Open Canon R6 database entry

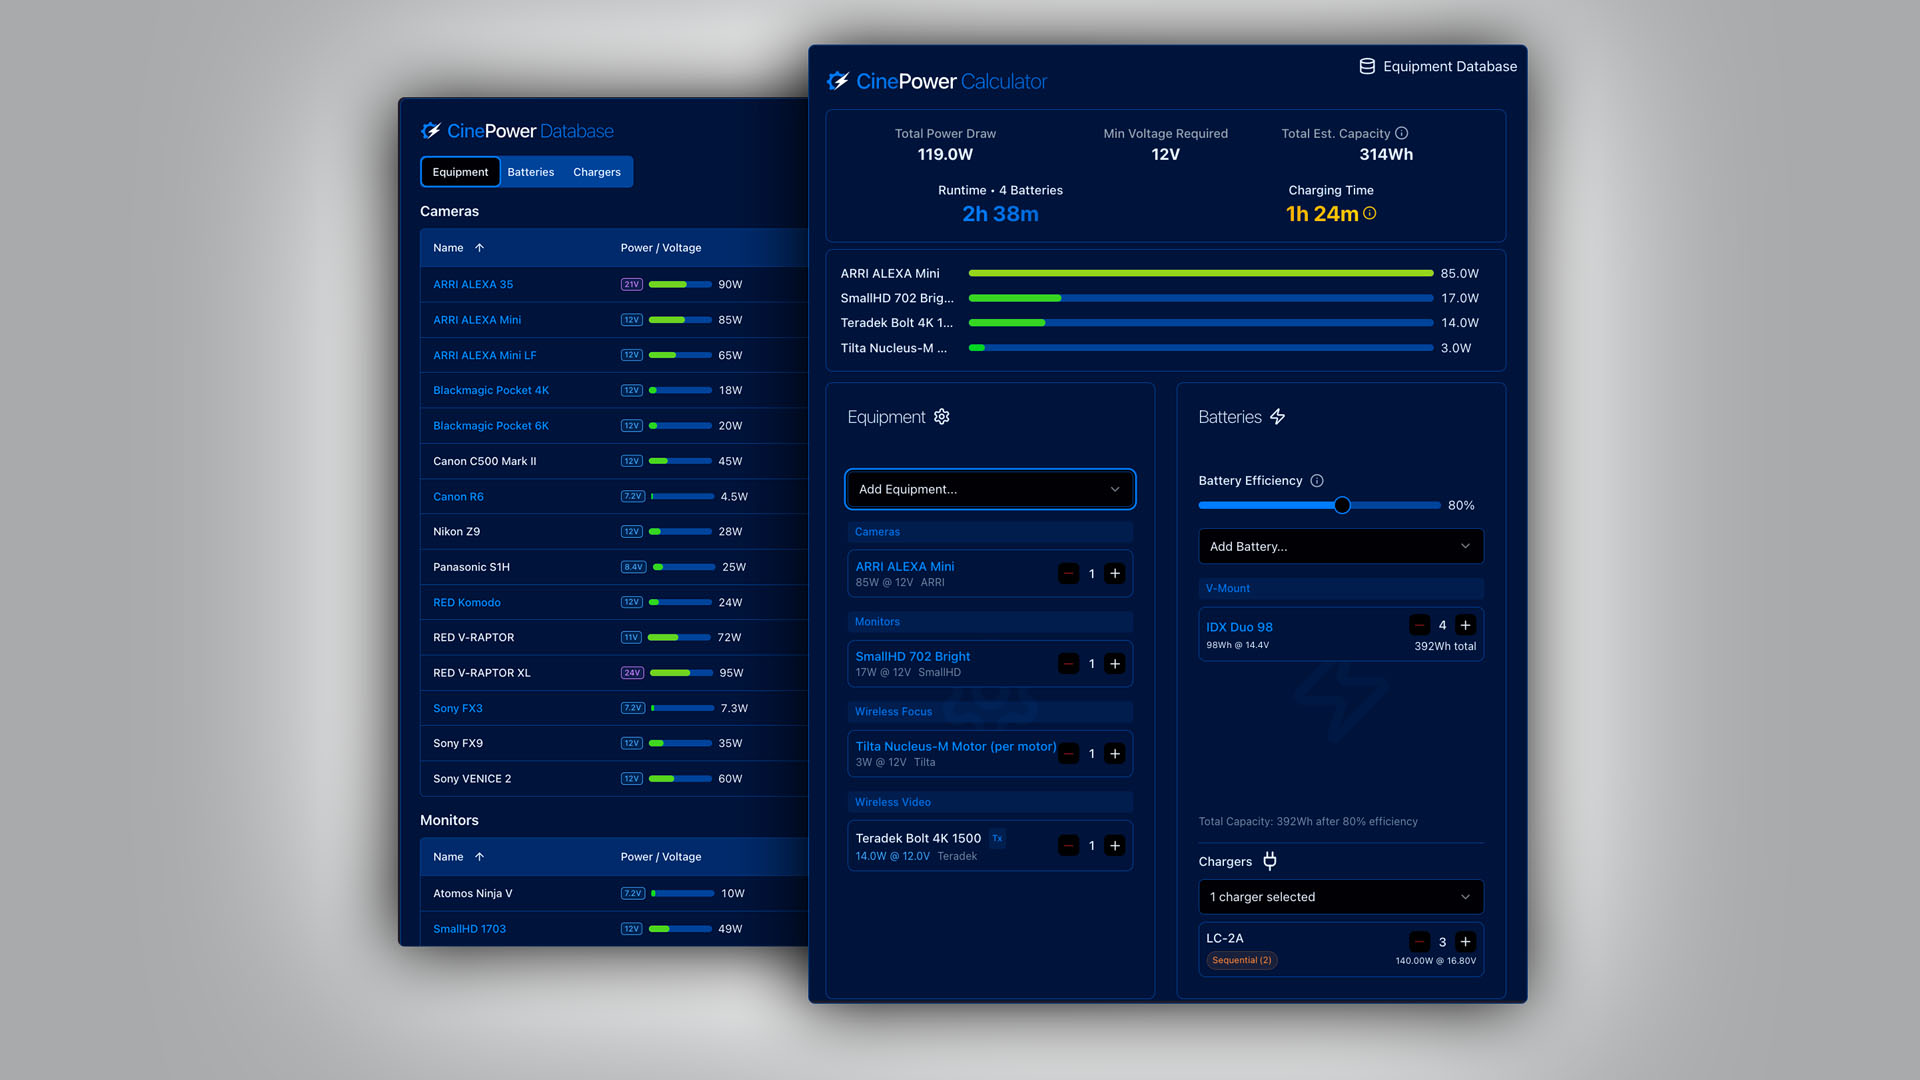pos(458,497)
